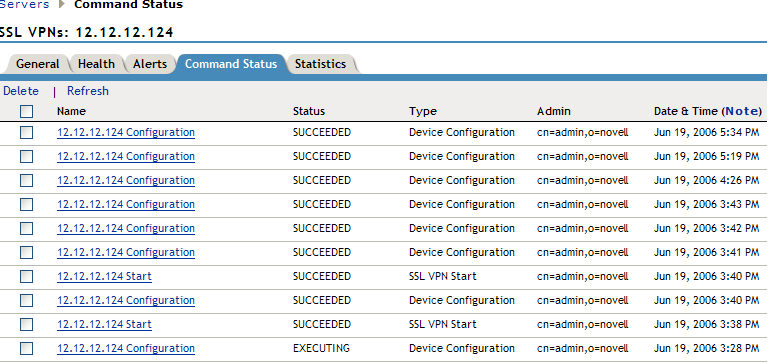Check the box for the 3:43 PM Configuration row
Viewport: 768px width, 362px height.
(26, 204)
